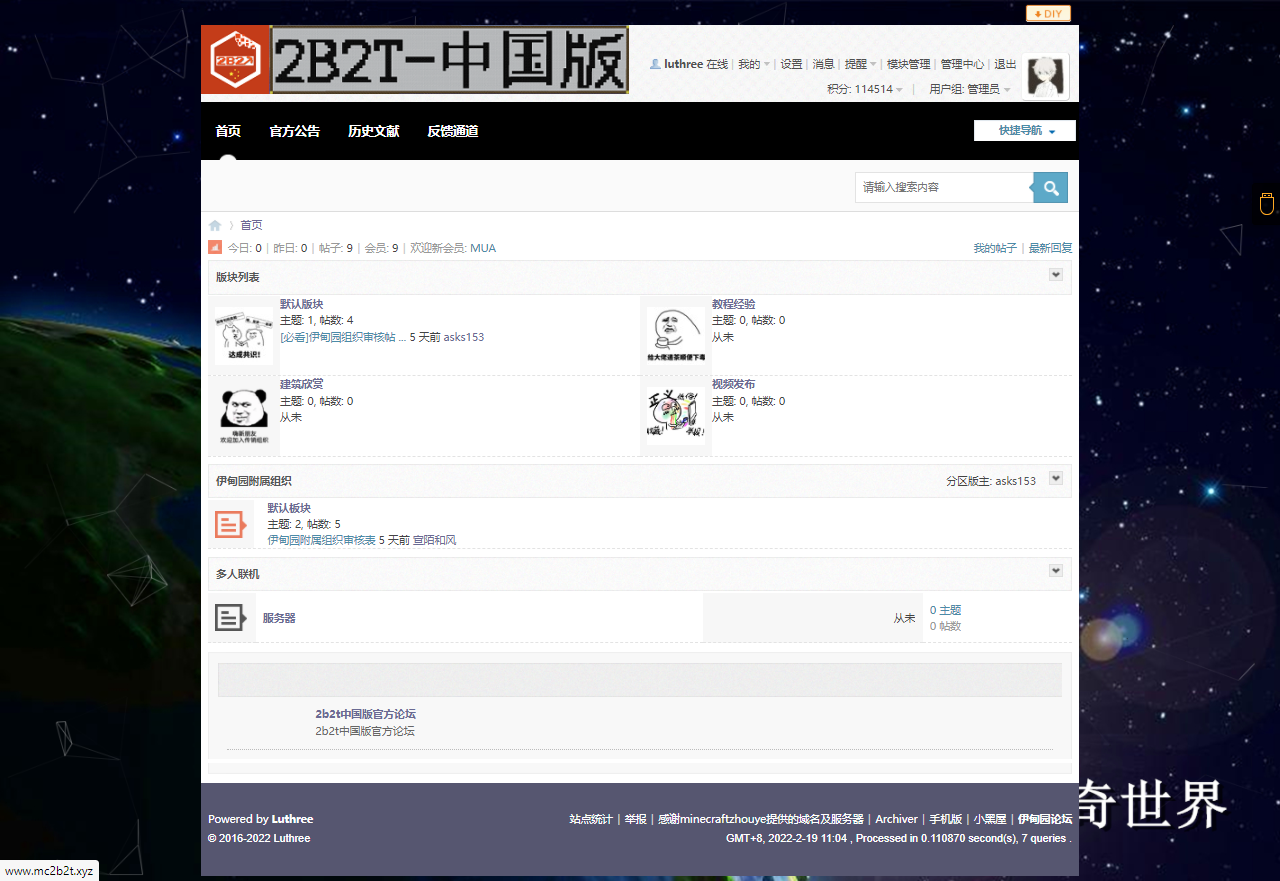Open the 反馈通道 navigation tab
The height and width of the screenshot is (881, 1280).
(x=452, y=131)
